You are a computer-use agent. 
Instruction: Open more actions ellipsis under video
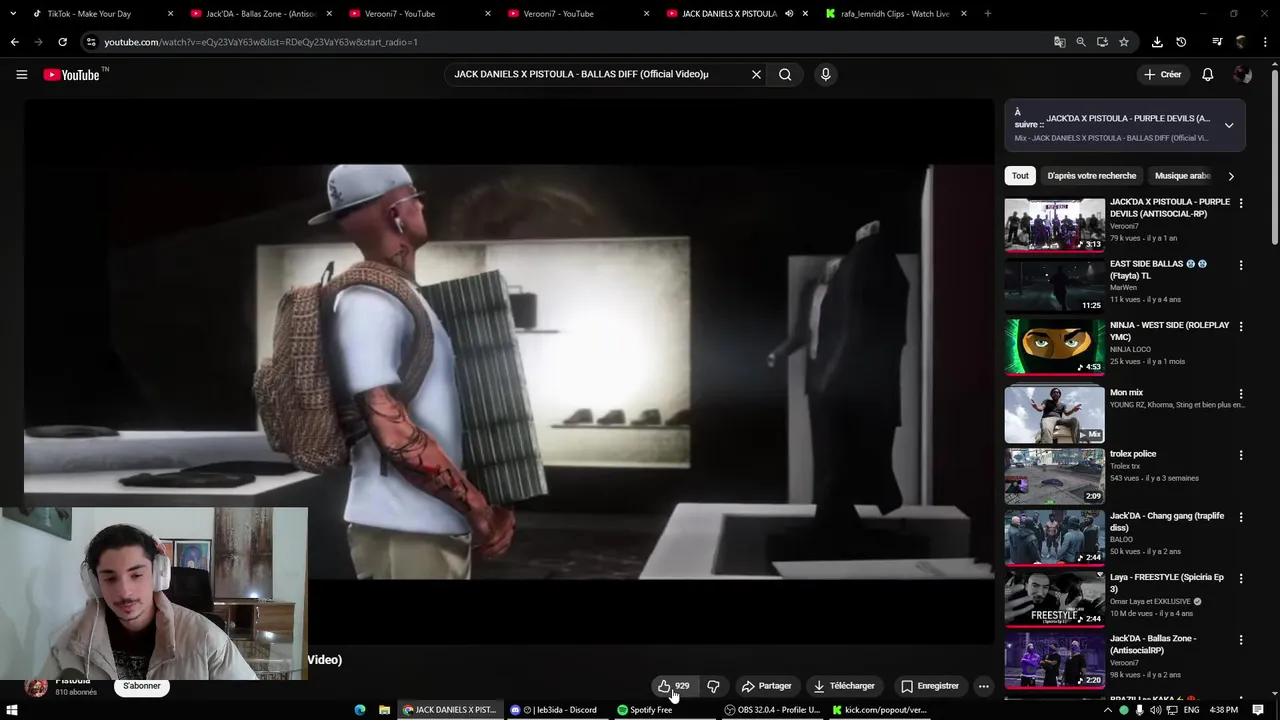click(983, 686)
